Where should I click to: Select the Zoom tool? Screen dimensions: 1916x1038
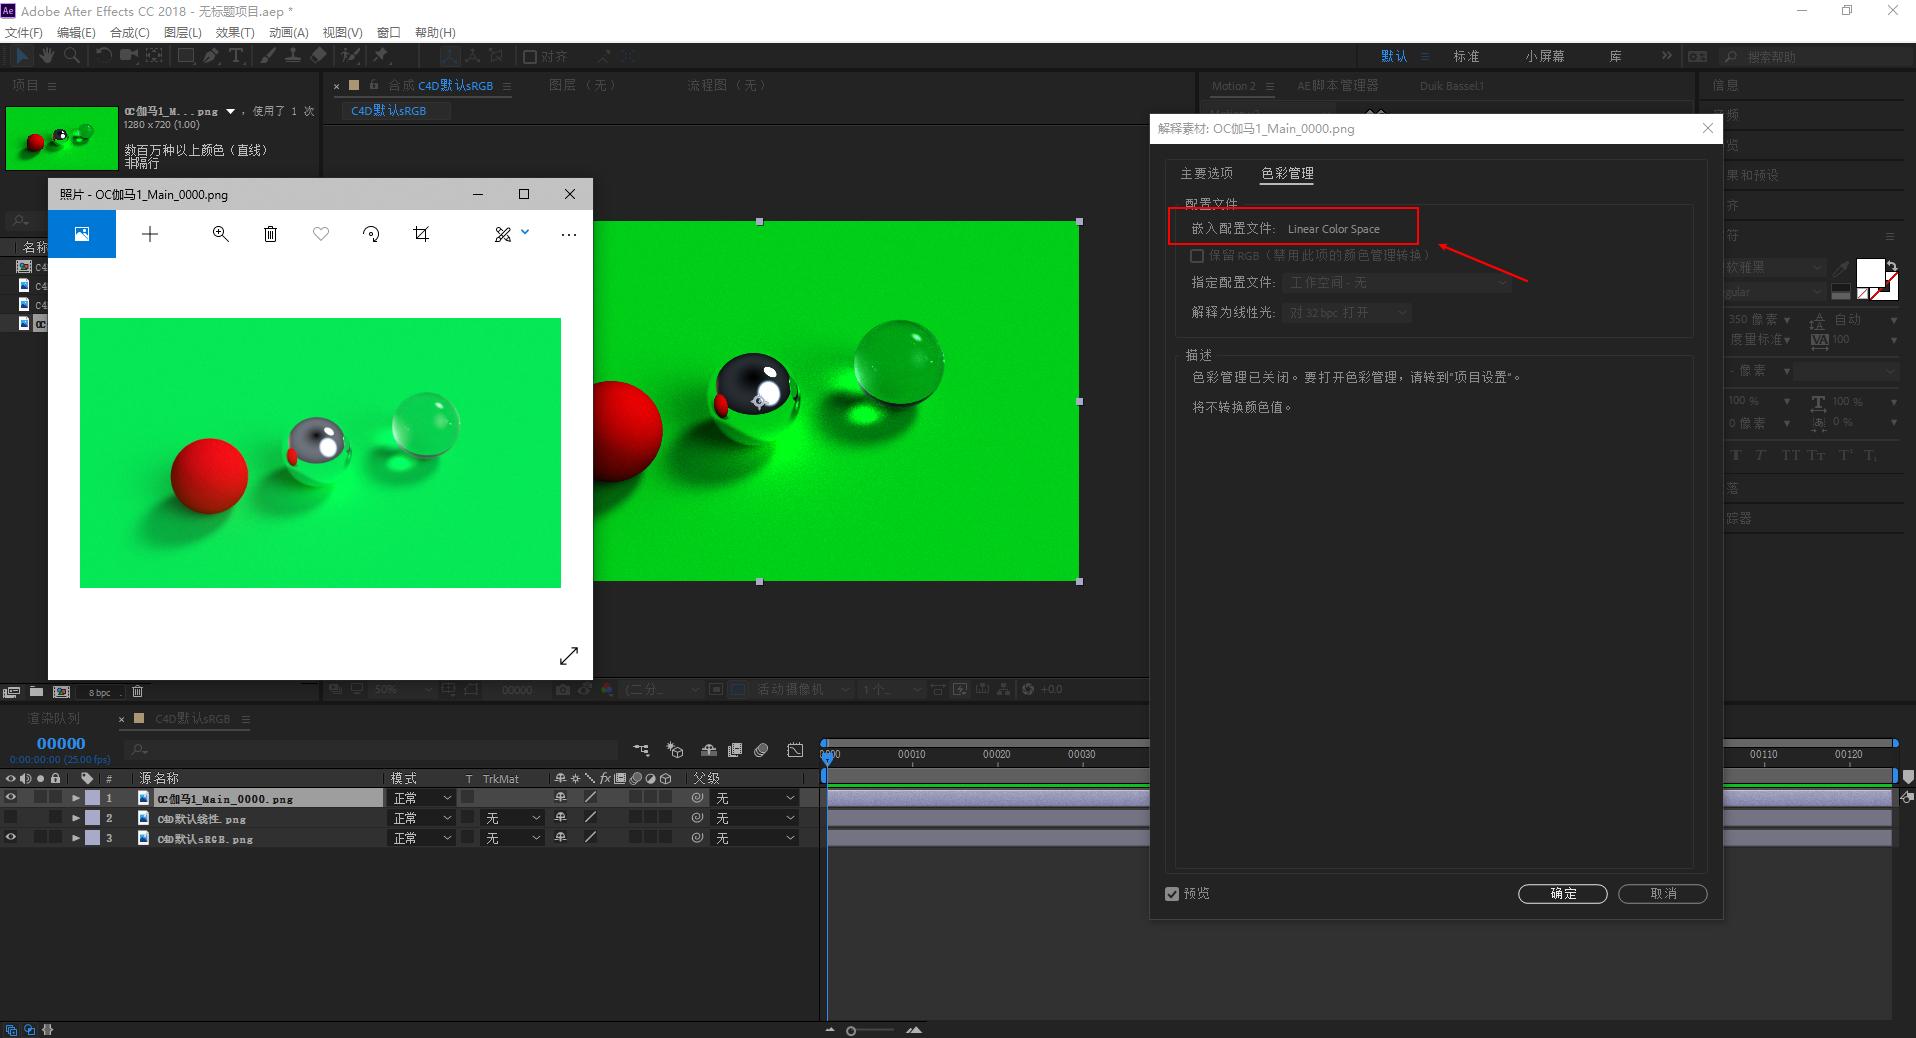(x=71, y=56)
